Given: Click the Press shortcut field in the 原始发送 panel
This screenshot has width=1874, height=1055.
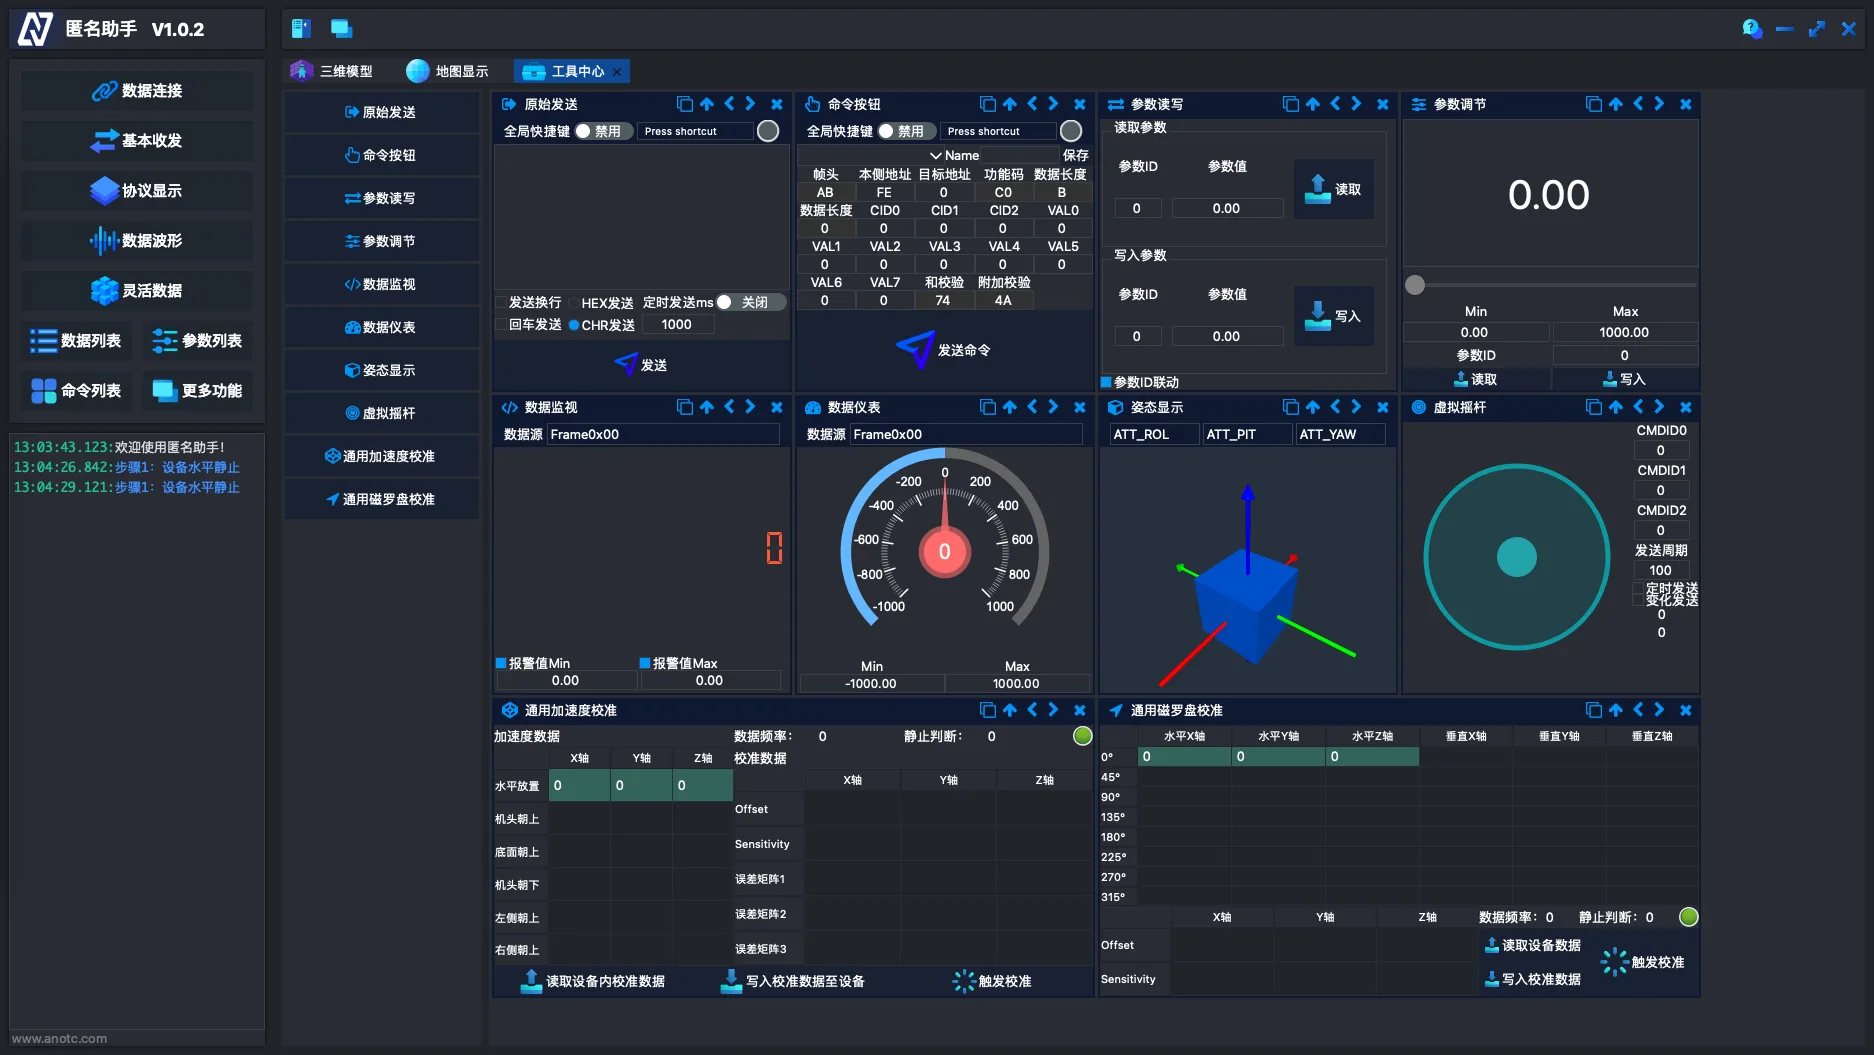Looking at the screenshot, I should pyautogui.click(x=696, y=131).
